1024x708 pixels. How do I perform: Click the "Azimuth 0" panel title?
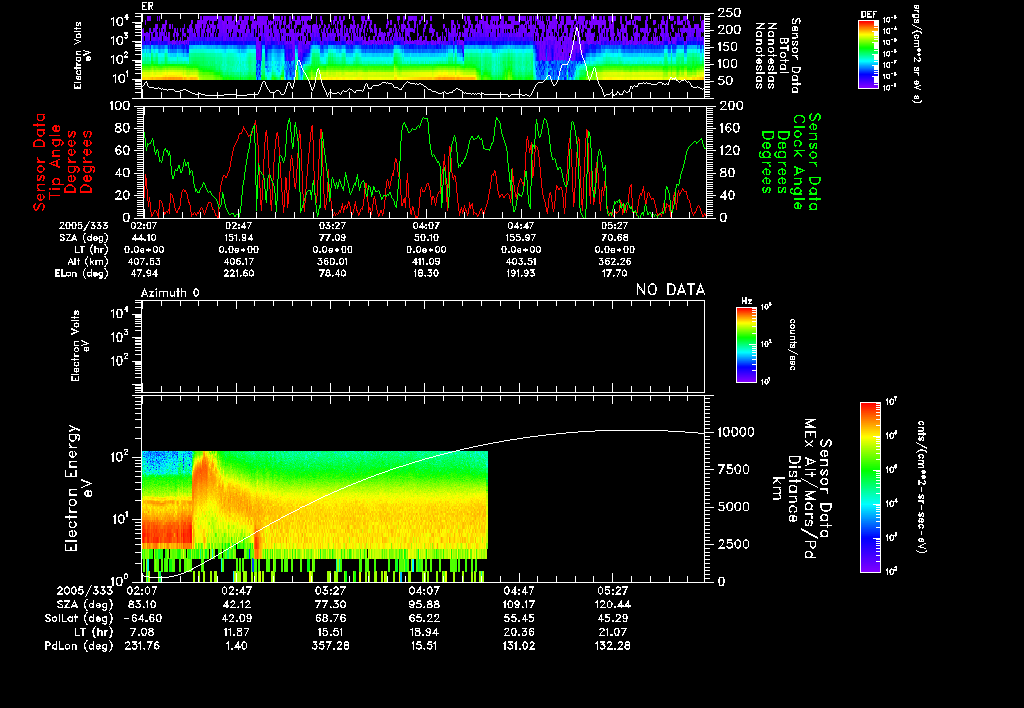pyautogui.click(x=170, y=293)
